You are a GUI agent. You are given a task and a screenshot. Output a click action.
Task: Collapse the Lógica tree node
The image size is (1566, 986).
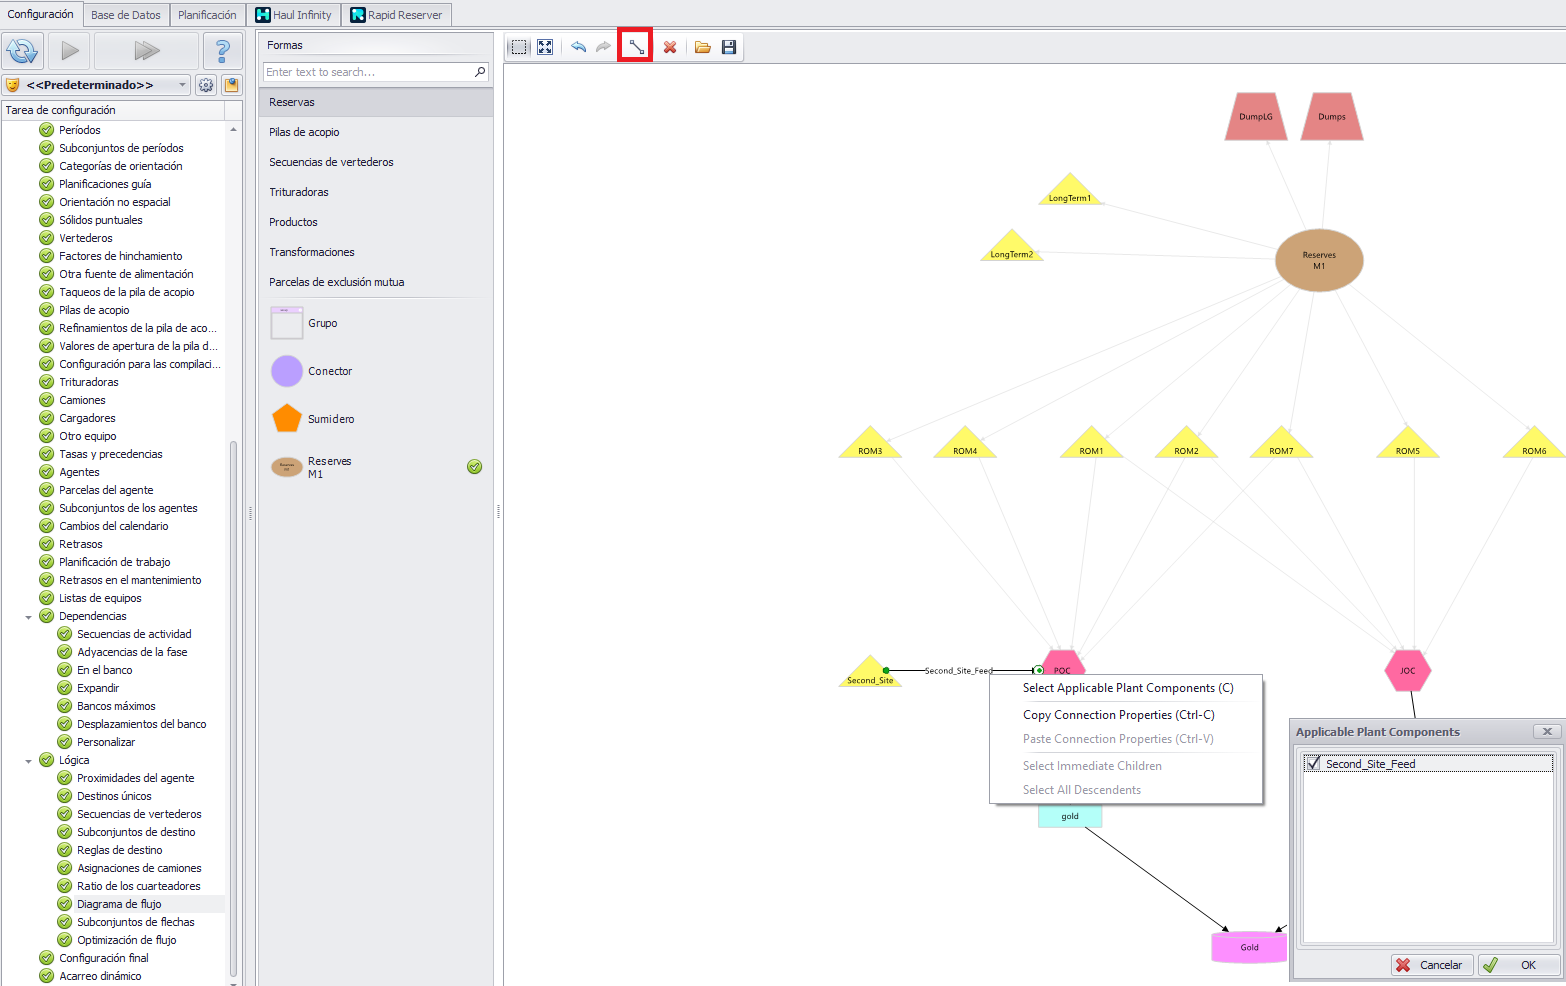point(28,761)
